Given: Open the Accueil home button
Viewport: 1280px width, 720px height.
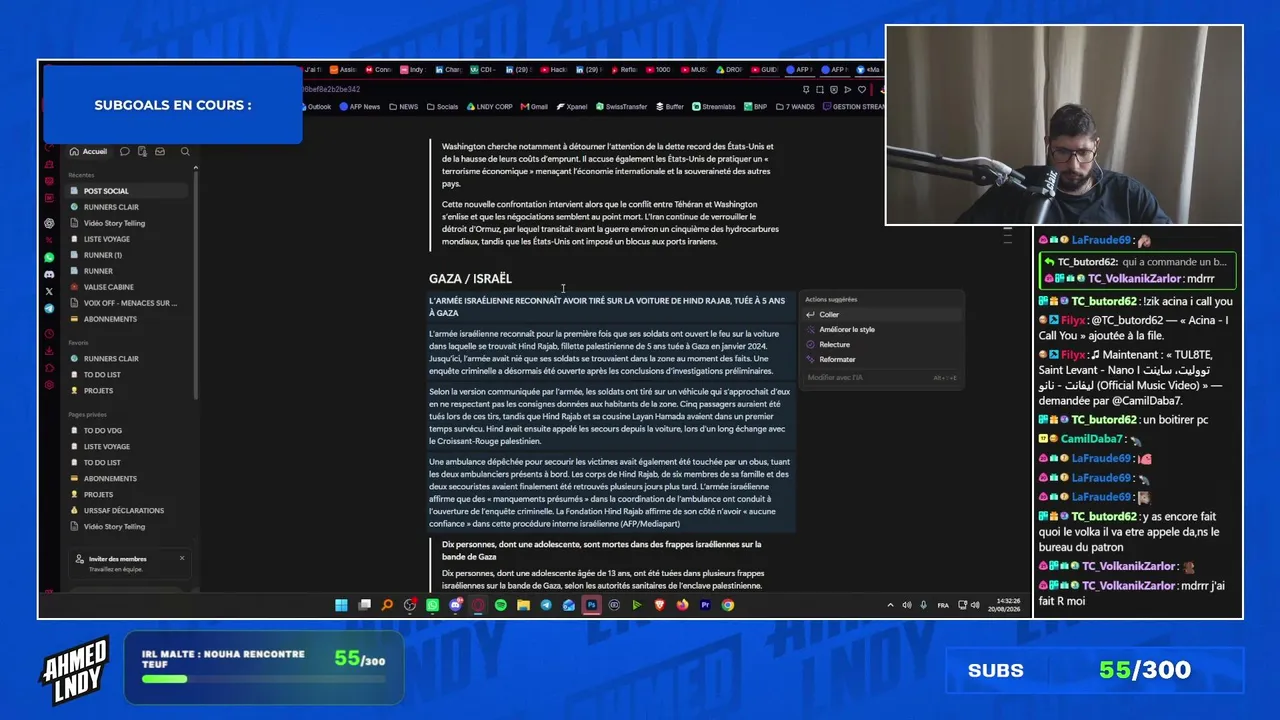Looking at the screenshot, I should 89,152.
